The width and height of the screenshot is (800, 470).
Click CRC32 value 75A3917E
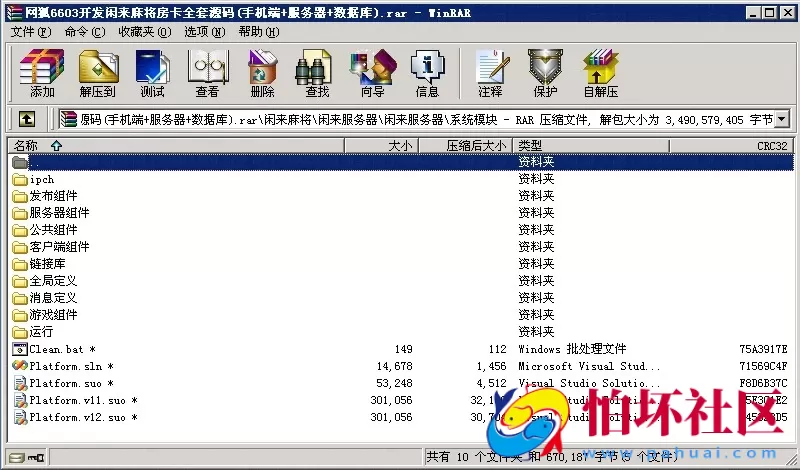[x=763, y=349]
